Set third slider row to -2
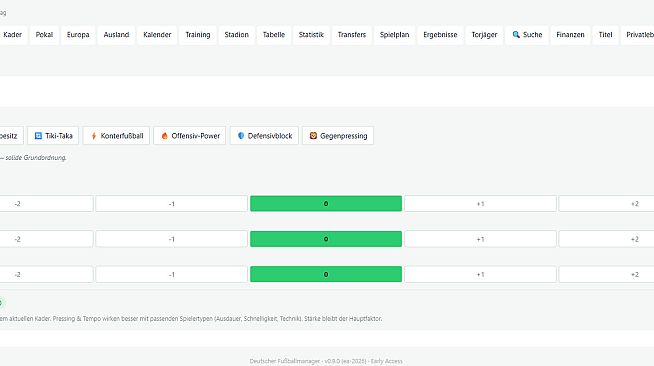The image size is (654, 366). point(46,275)
